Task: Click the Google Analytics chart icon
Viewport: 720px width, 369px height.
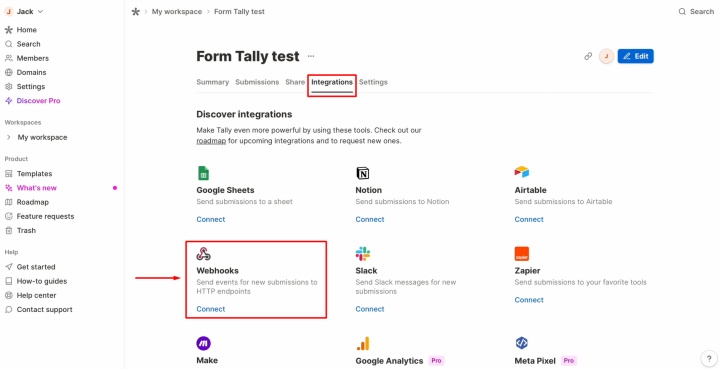Action: [363, 343]
